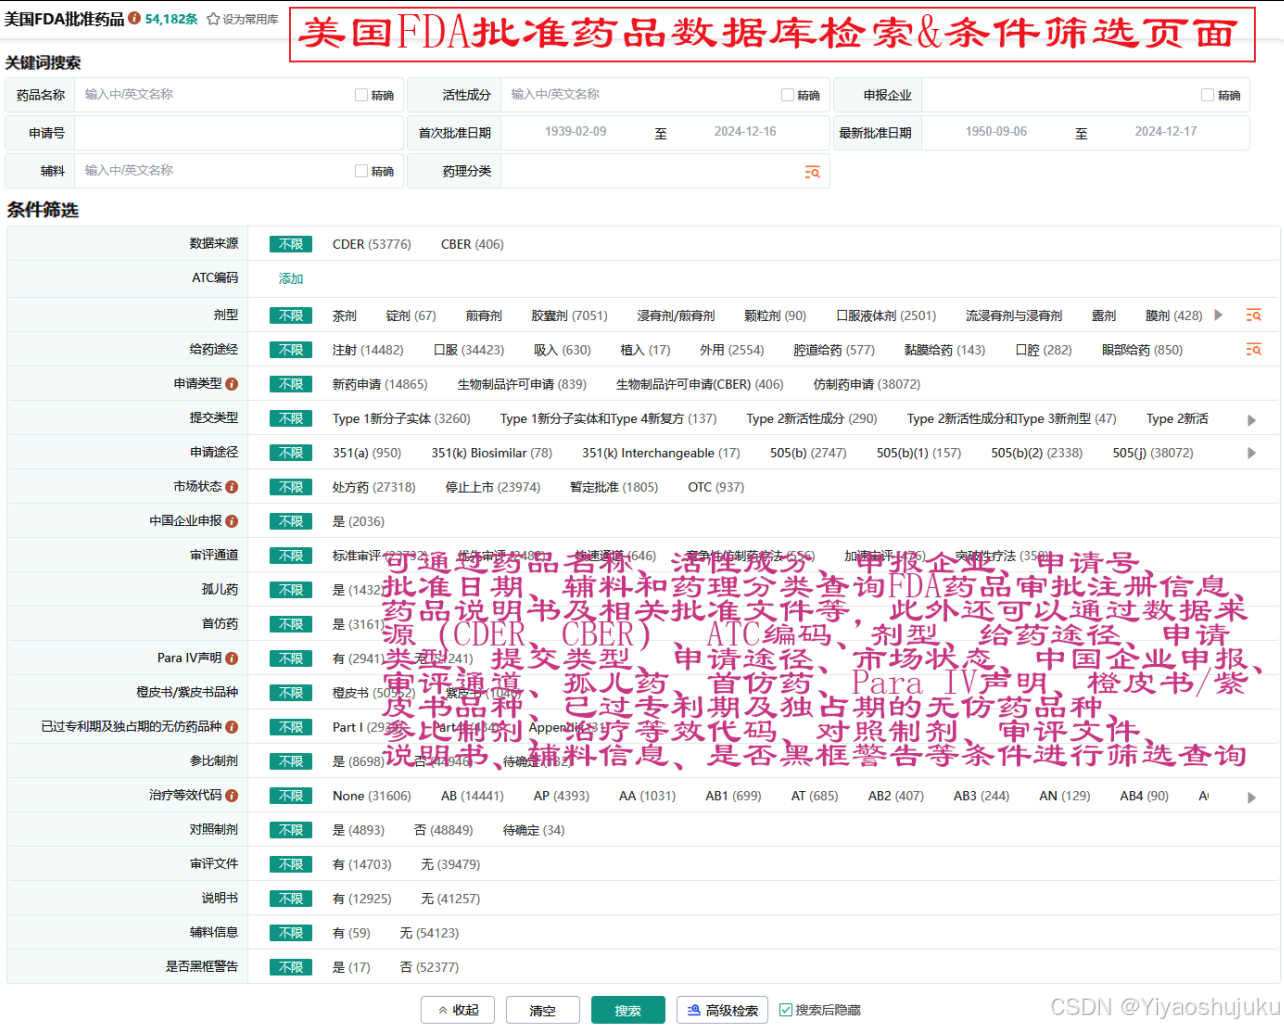This screenshot has width=1284, height=1028.
Task: Select AB (14441) equivalence code
Action: click(x=472, y=796)
